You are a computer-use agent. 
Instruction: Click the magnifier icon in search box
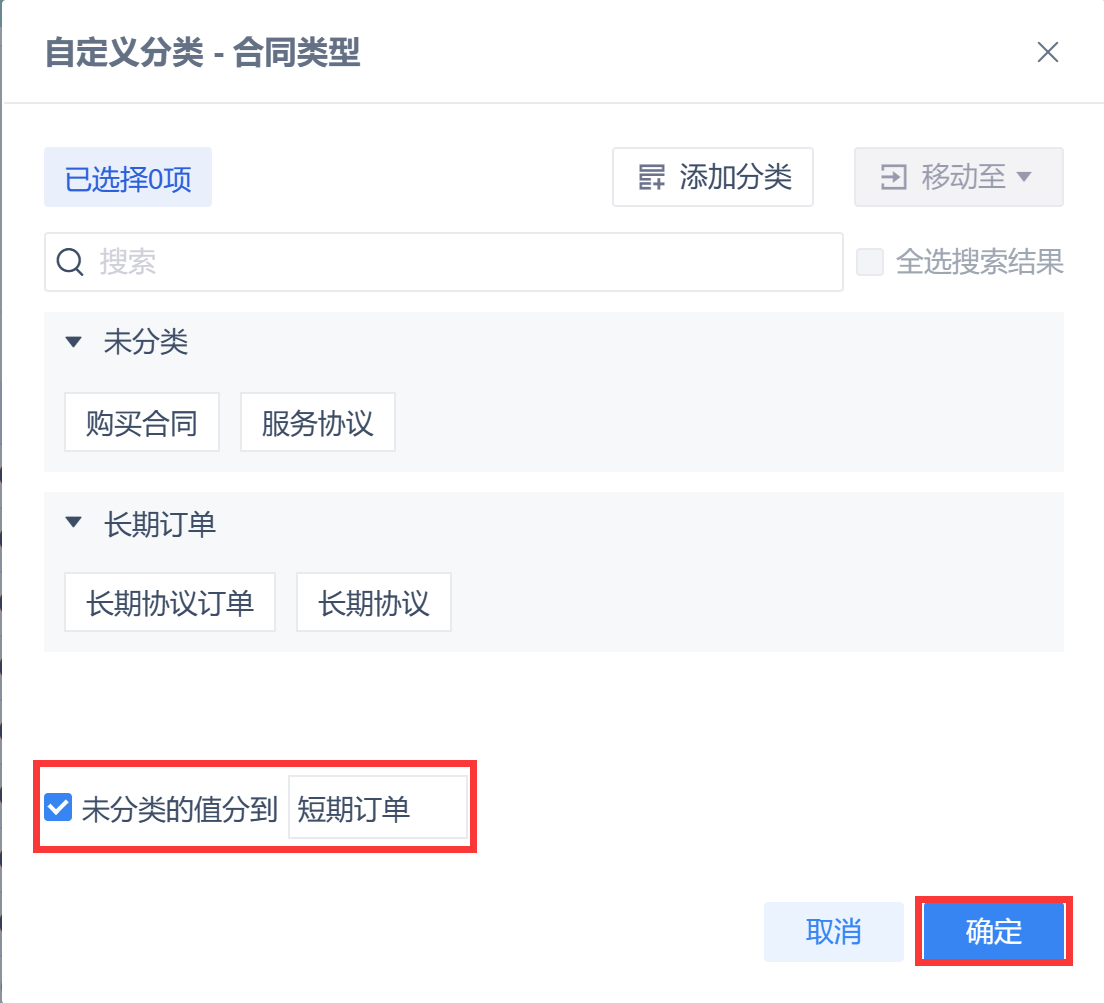tap(70, 263)
